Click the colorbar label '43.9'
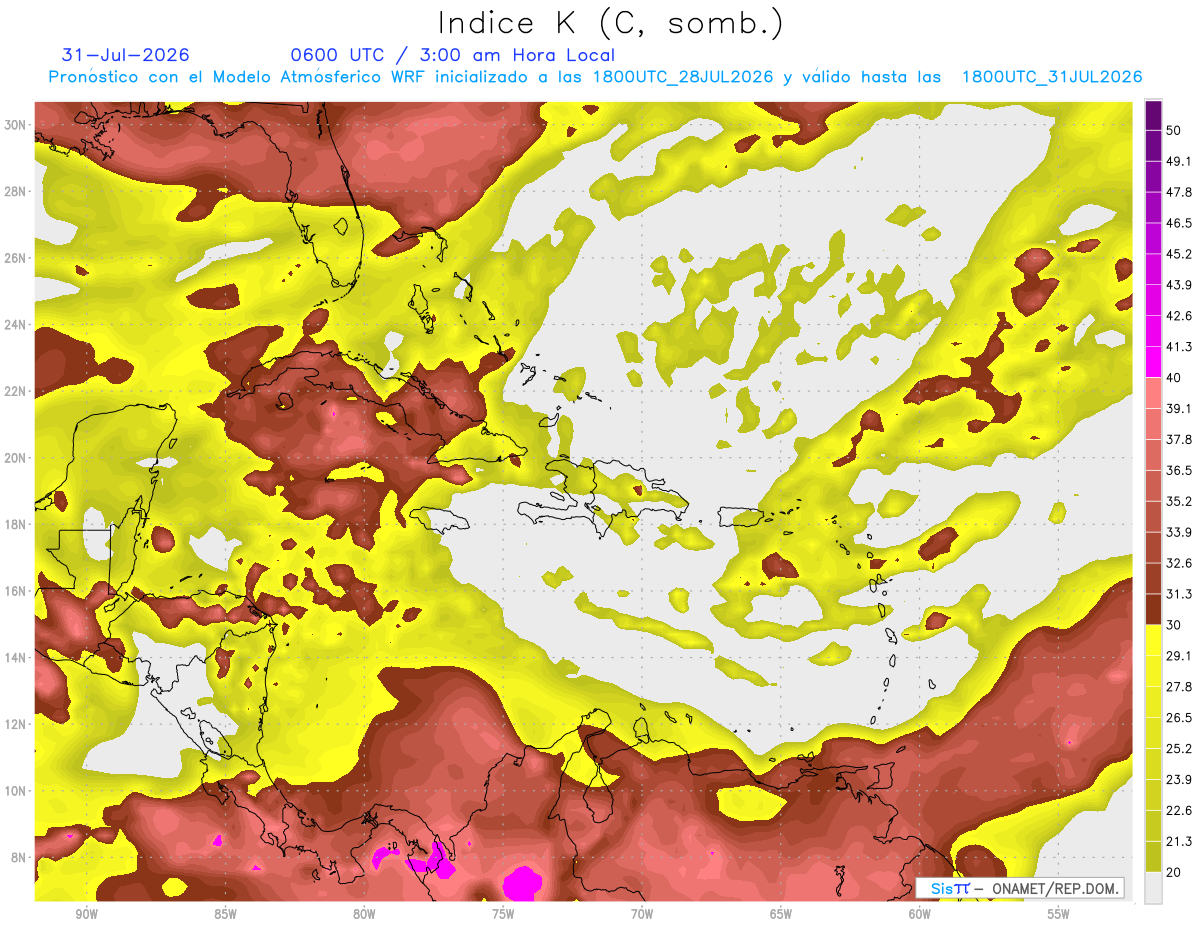Viewport: 1200px width, 927px height. tap(1179, 285)
